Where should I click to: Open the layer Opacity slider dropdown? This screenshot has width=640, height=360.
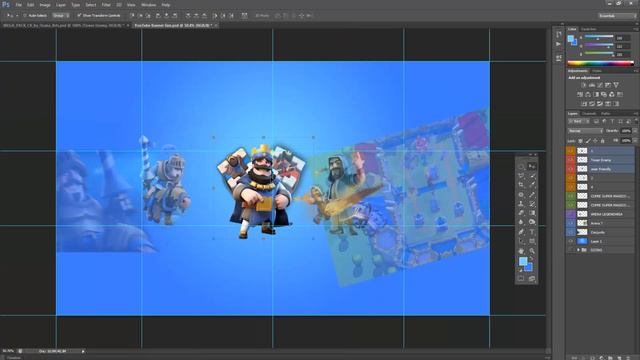pyautogui.click(x=635, y=131)
